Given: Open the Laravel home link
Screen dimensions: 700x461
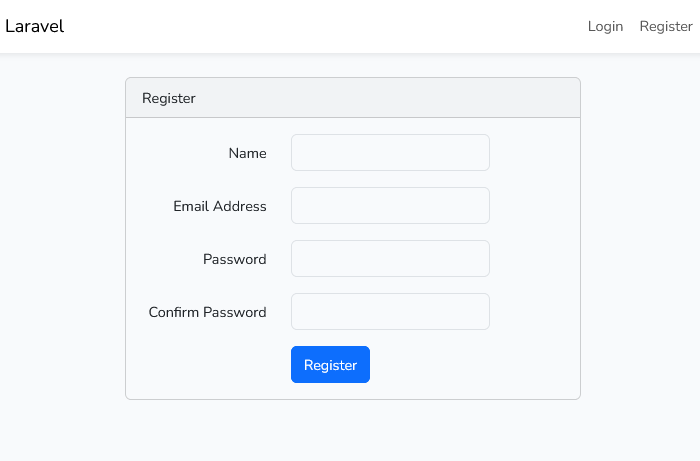Looking at the screenshot, I should pos(35,27).
